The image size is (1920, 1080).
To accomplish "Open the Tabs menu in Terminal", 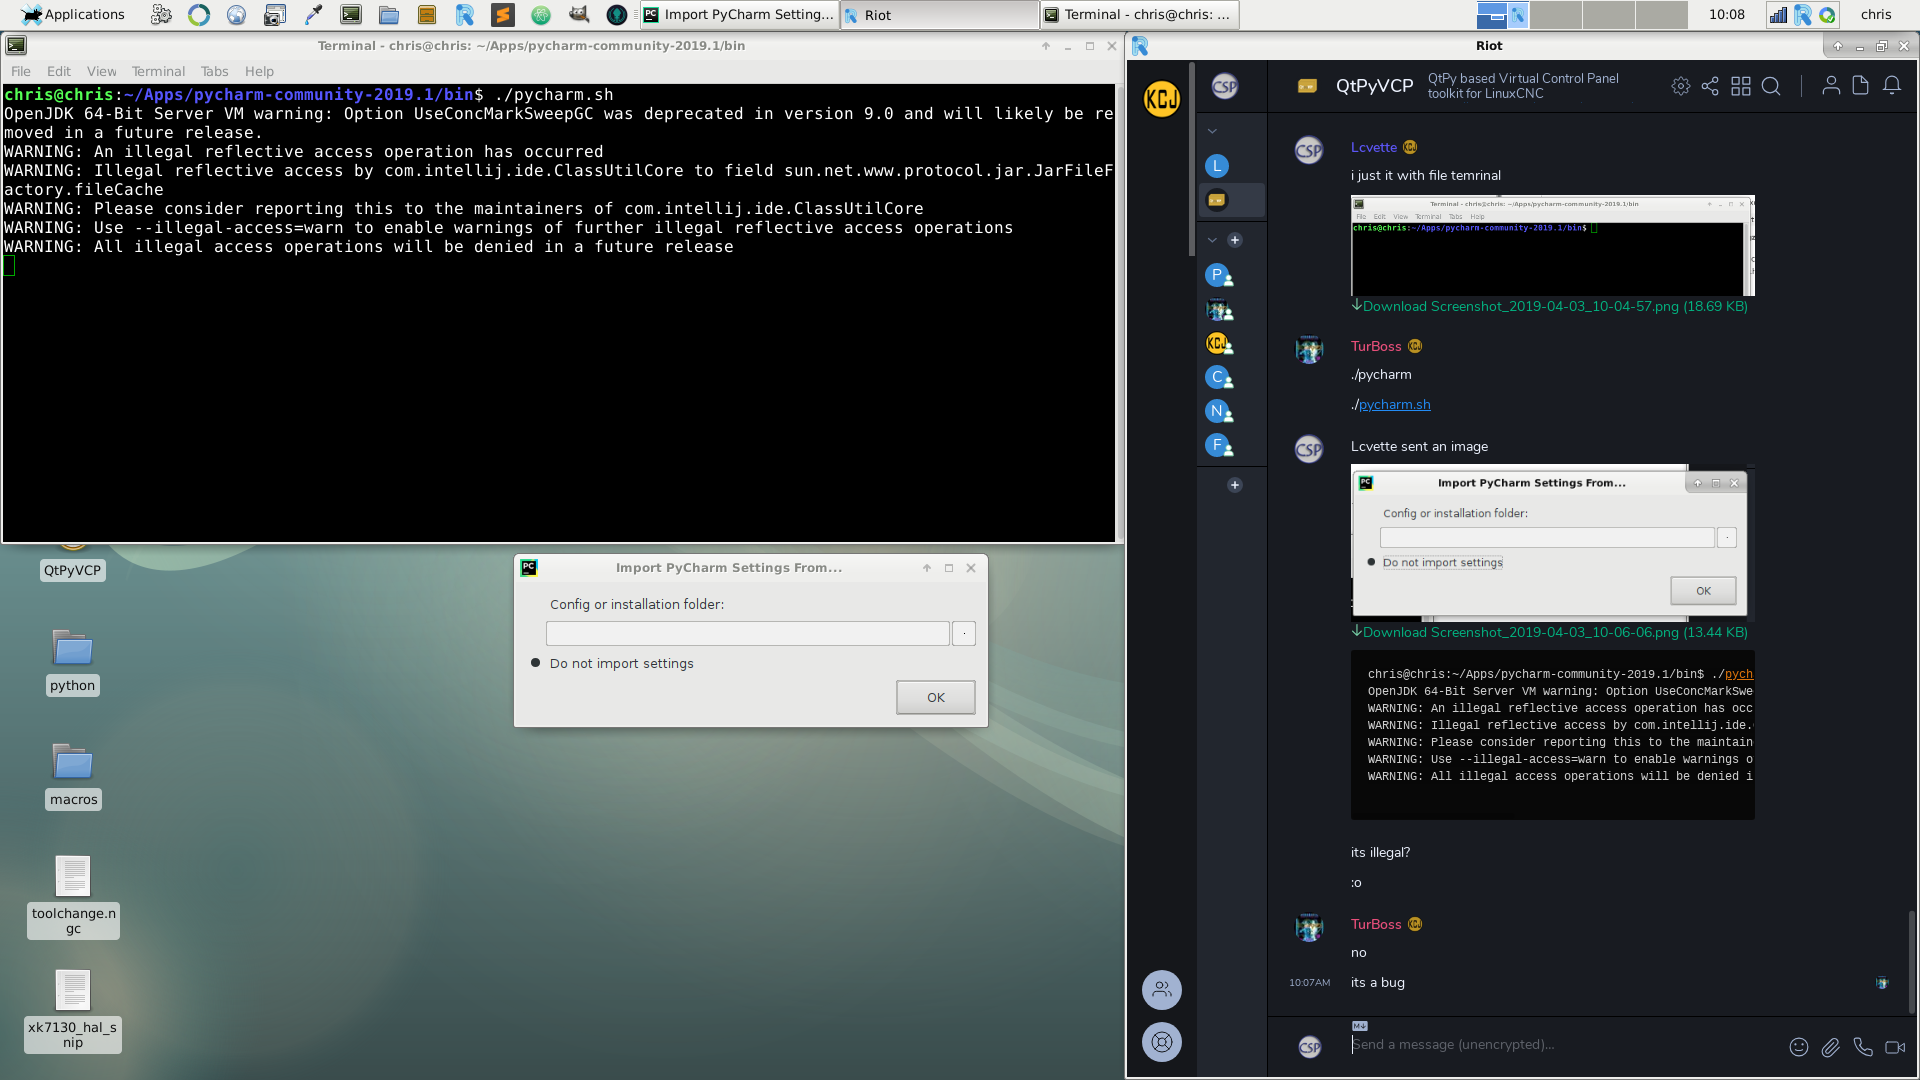I will 214,71.
